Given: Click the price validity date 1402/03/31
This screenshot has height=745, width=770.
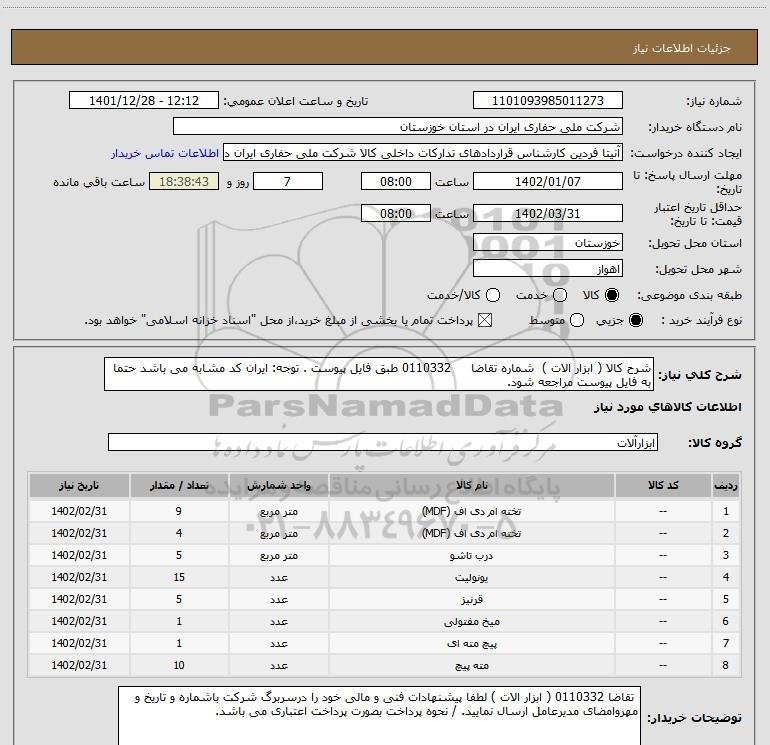Looking at the screenshot, I should point(548,213).
